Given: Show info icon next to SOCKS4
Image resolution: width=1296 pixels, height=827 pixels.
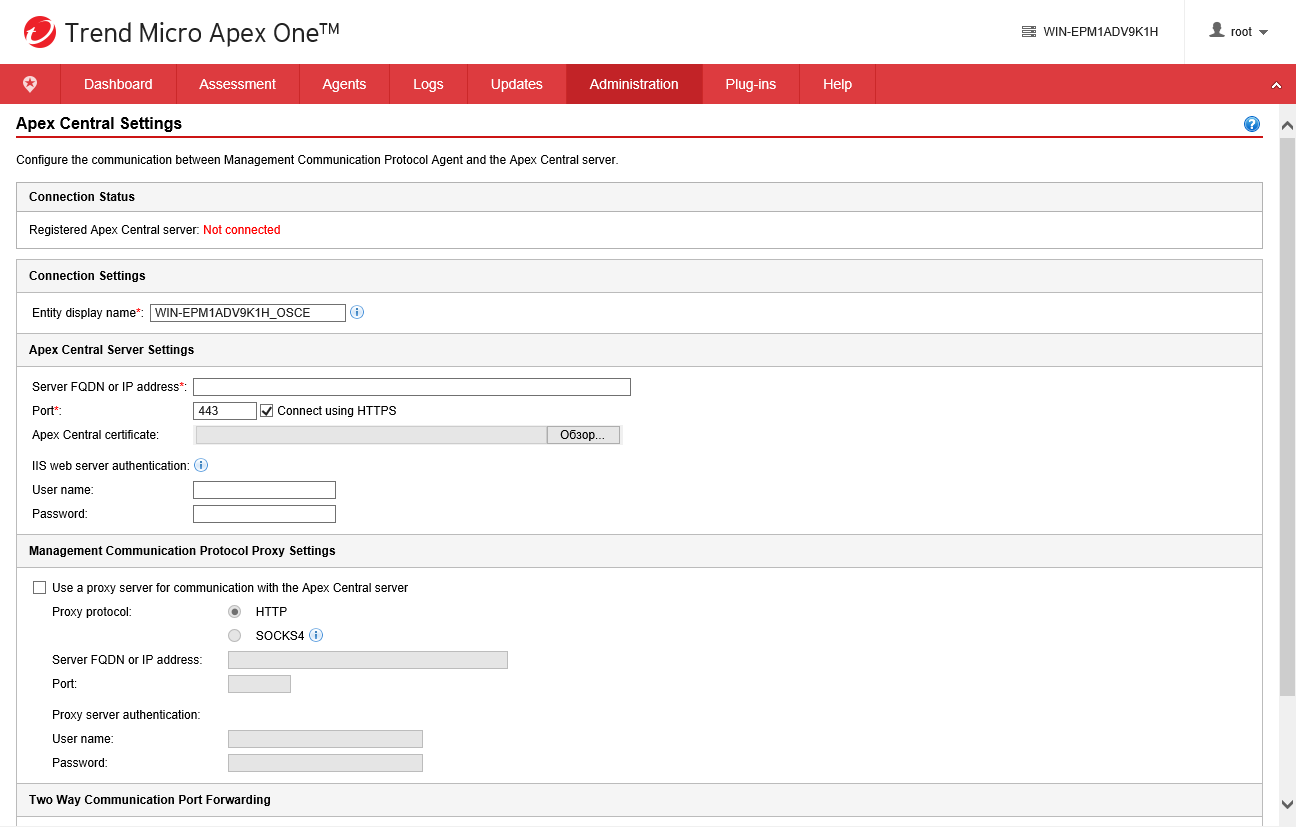Looking at the screenshot, I should pos(316,635).
